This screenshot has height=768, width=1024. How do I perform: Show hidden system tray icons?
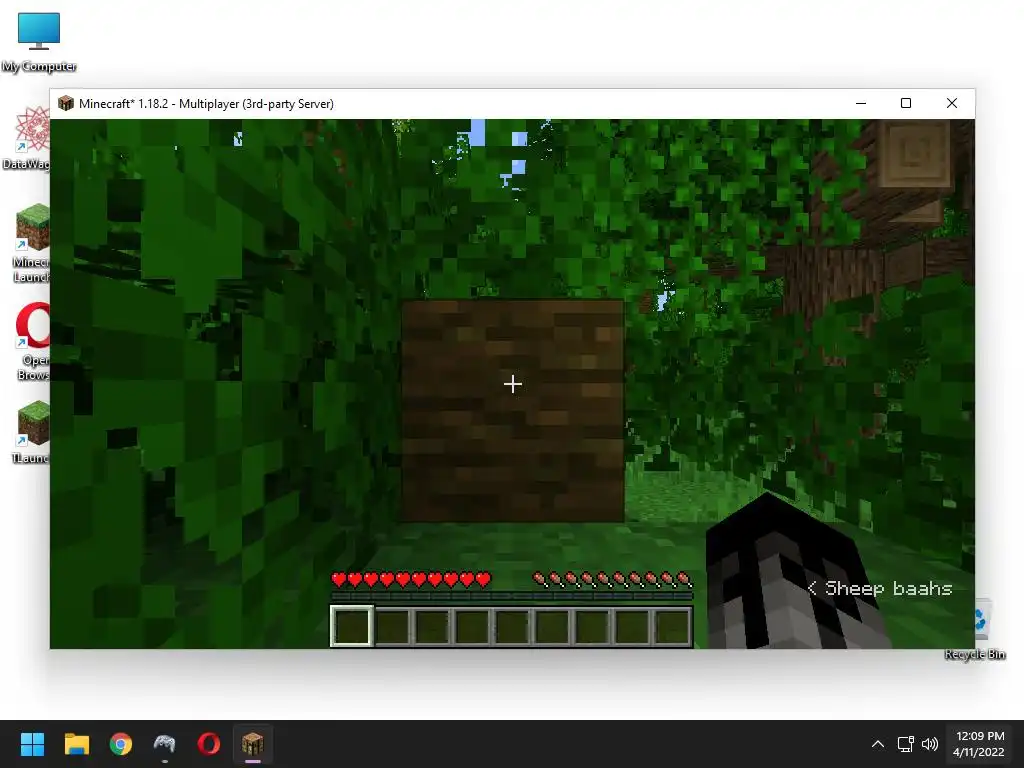[x=878, y=744]
